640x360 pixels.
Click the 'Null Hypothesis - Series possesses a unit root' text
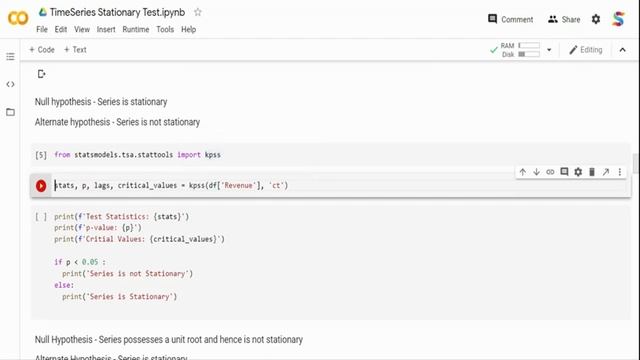click(x=169, y=340)
